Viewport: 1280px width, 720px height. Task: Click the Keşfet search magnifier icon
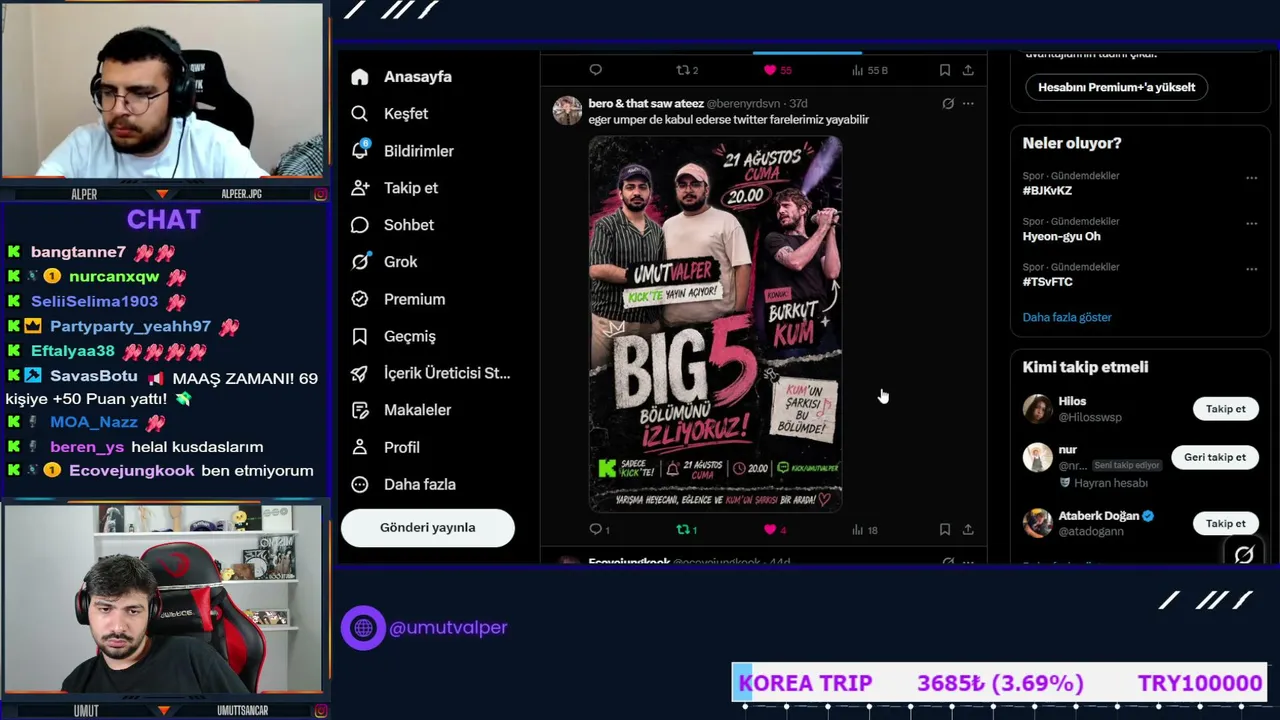tap(360, 114)
